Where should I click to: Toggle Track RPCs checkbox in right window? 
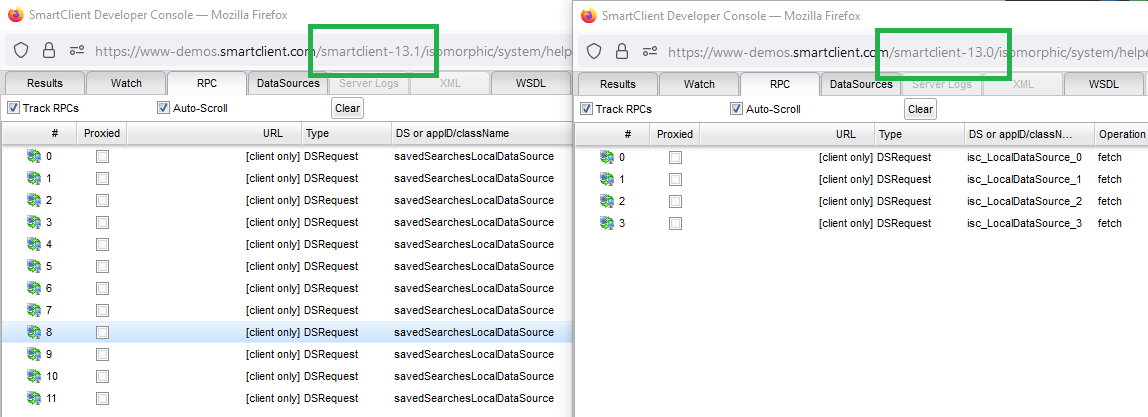click(586, 109)
